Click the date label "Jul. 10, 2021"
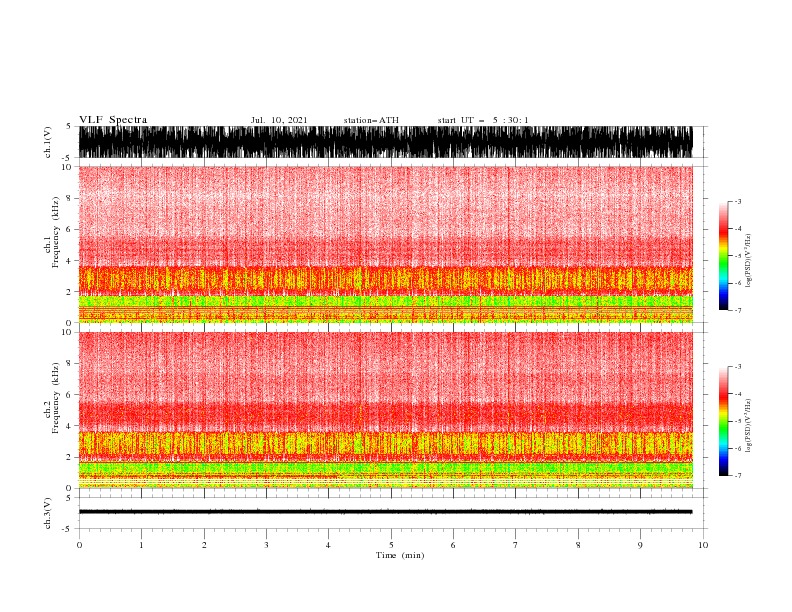The image size is (792, 612). click(x=279, y=120)
